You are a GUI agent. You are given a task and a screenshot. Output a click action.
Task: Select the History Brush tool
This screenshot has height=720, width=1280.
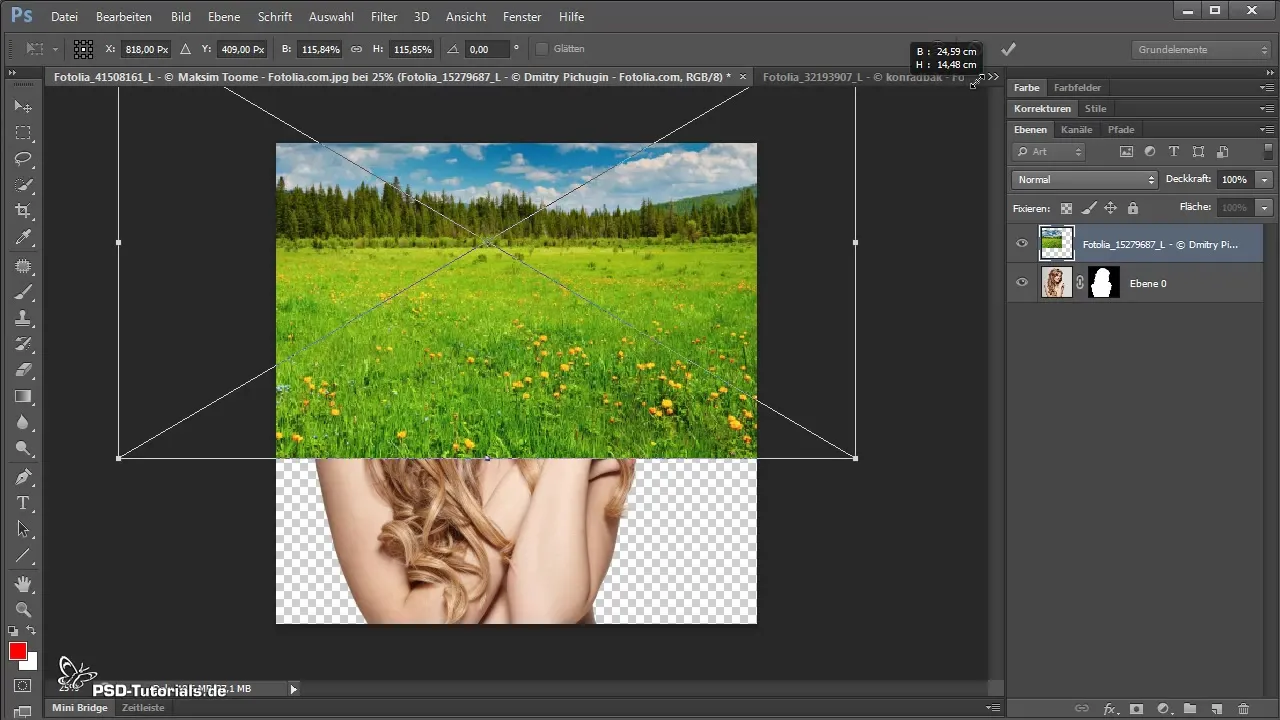tap(23, 344)
